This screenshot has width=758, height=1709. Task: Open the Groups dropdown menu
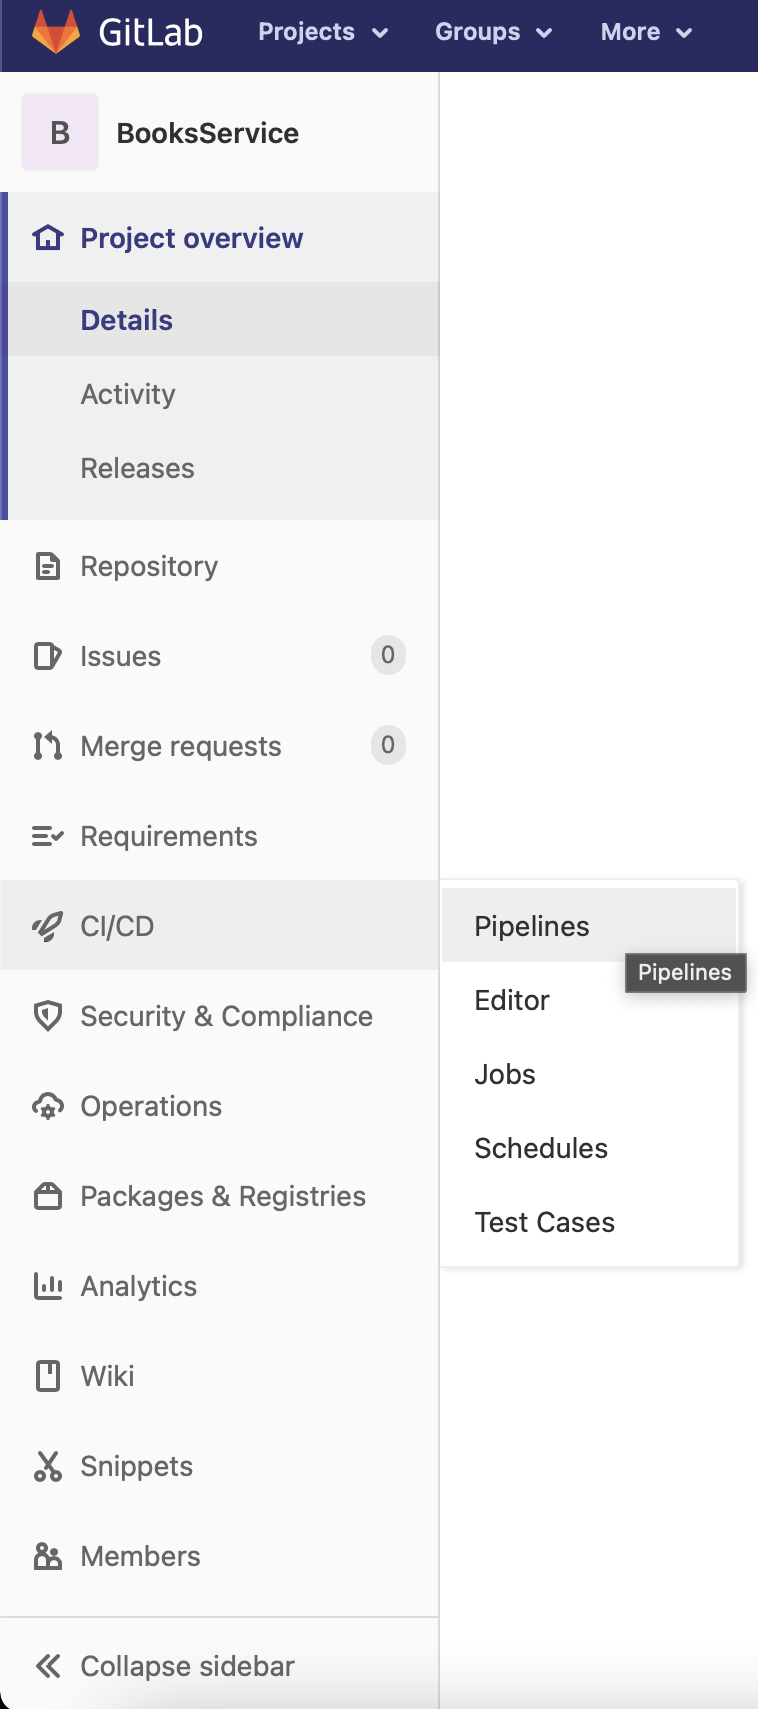[493, 32]
